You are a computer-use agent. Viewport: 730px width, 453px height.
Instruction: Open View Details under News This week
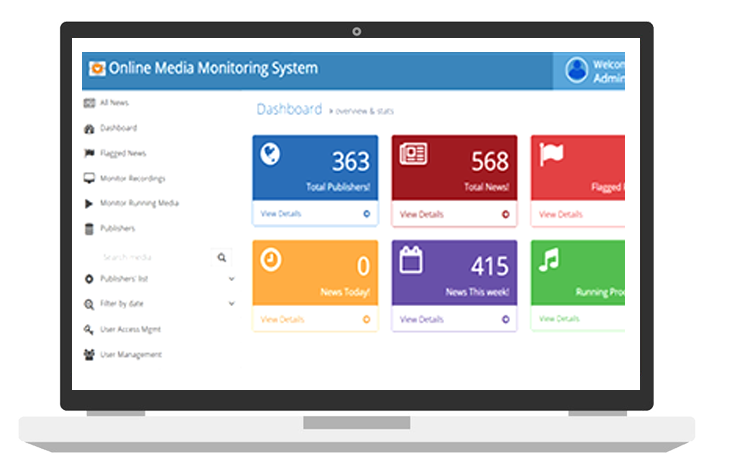[421, 319]
